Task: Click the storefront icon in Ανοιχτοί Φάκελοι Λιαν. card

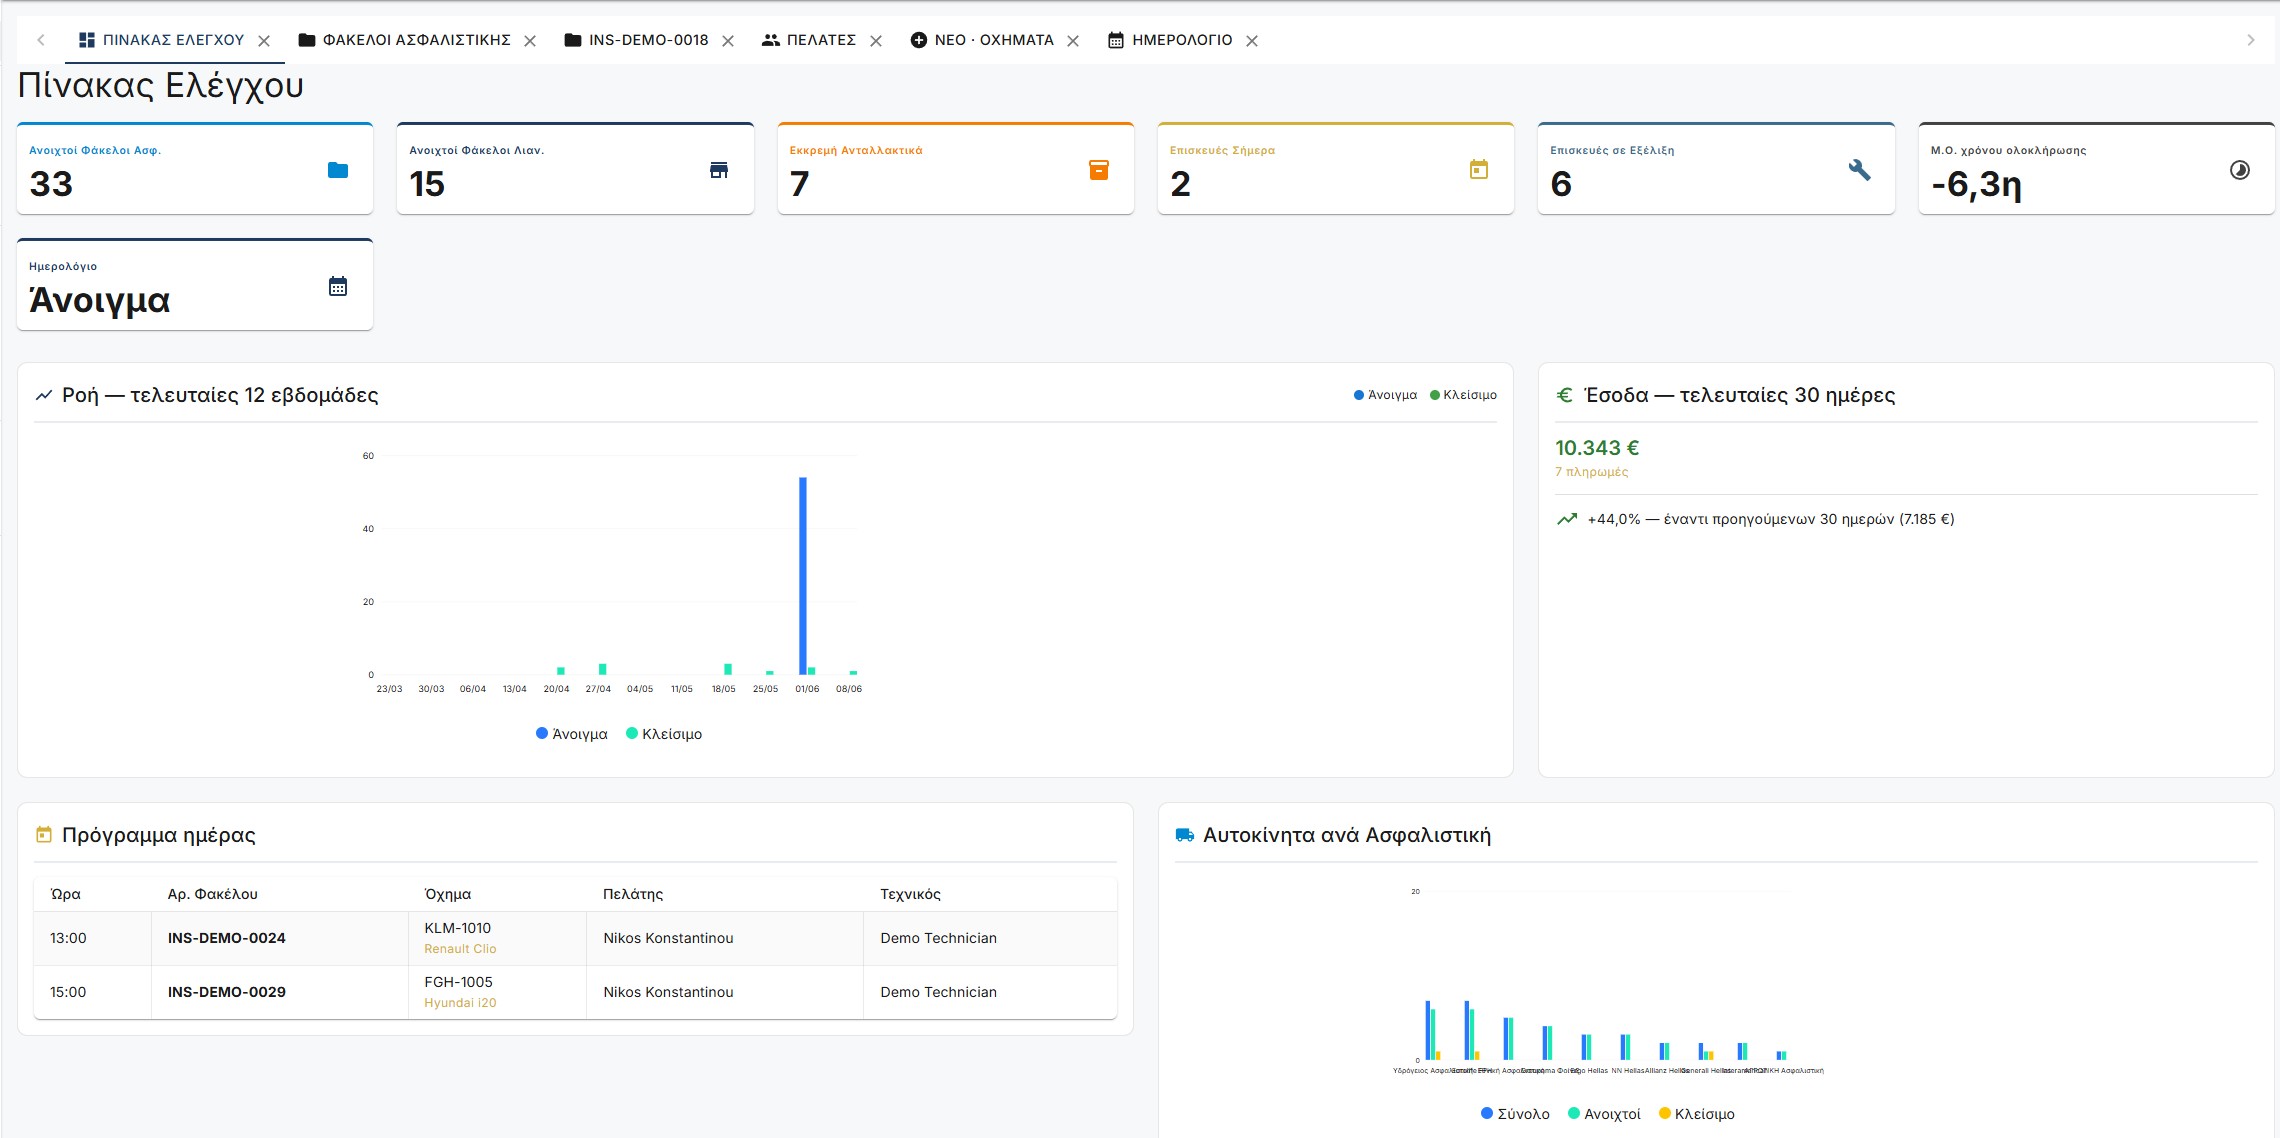Action: [x=719, y=170]
